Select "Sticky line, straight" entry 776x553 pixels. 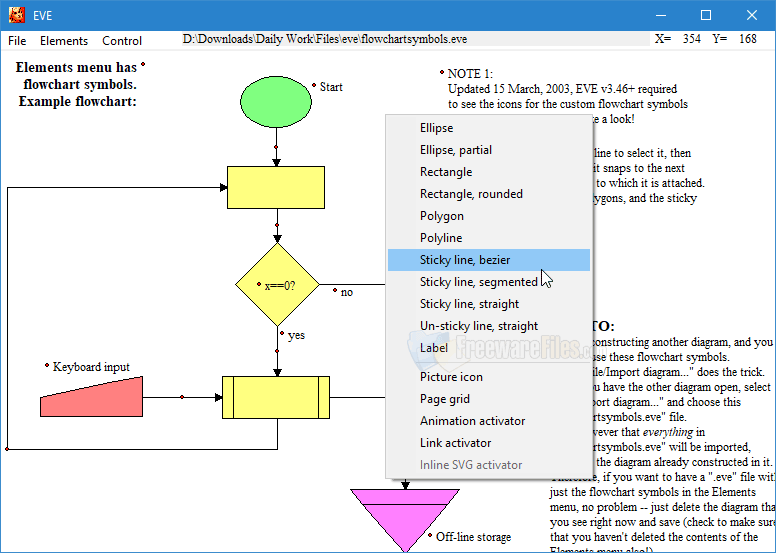[x=488, y=303]
